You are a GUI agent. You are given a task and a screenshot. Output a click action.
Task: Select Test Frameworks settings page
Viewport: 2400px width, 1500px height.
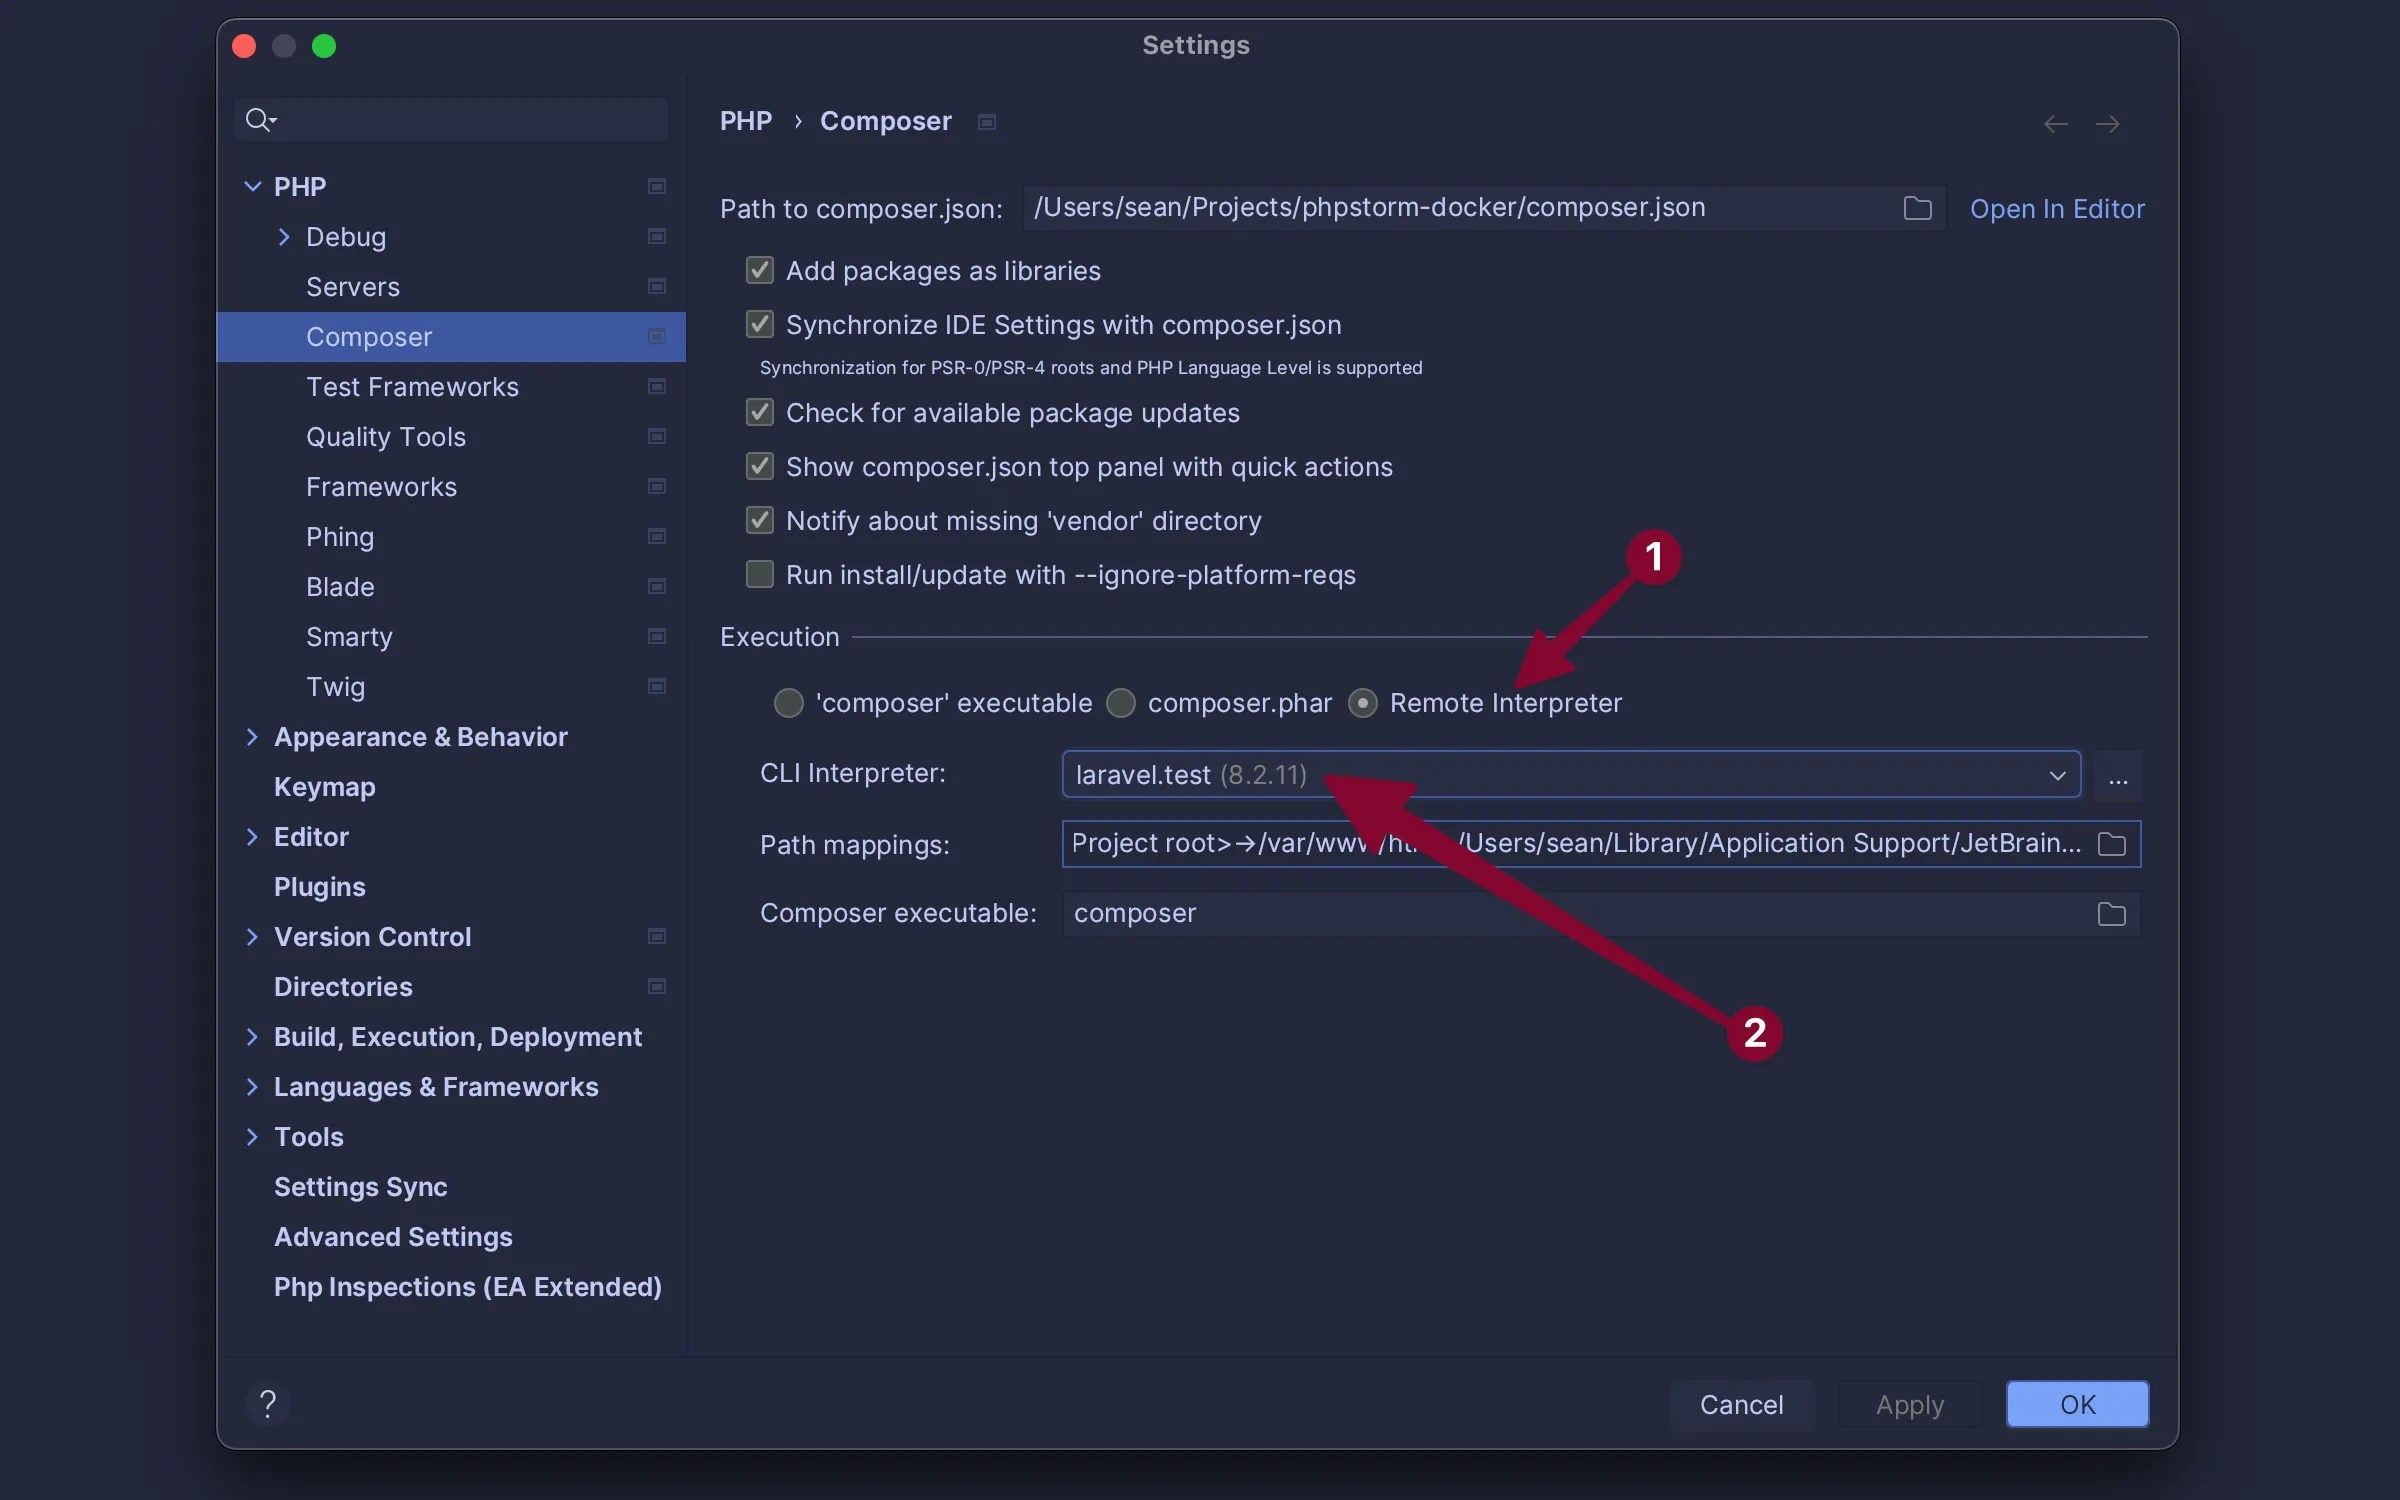pyautogui.click(x=451, y=387)
